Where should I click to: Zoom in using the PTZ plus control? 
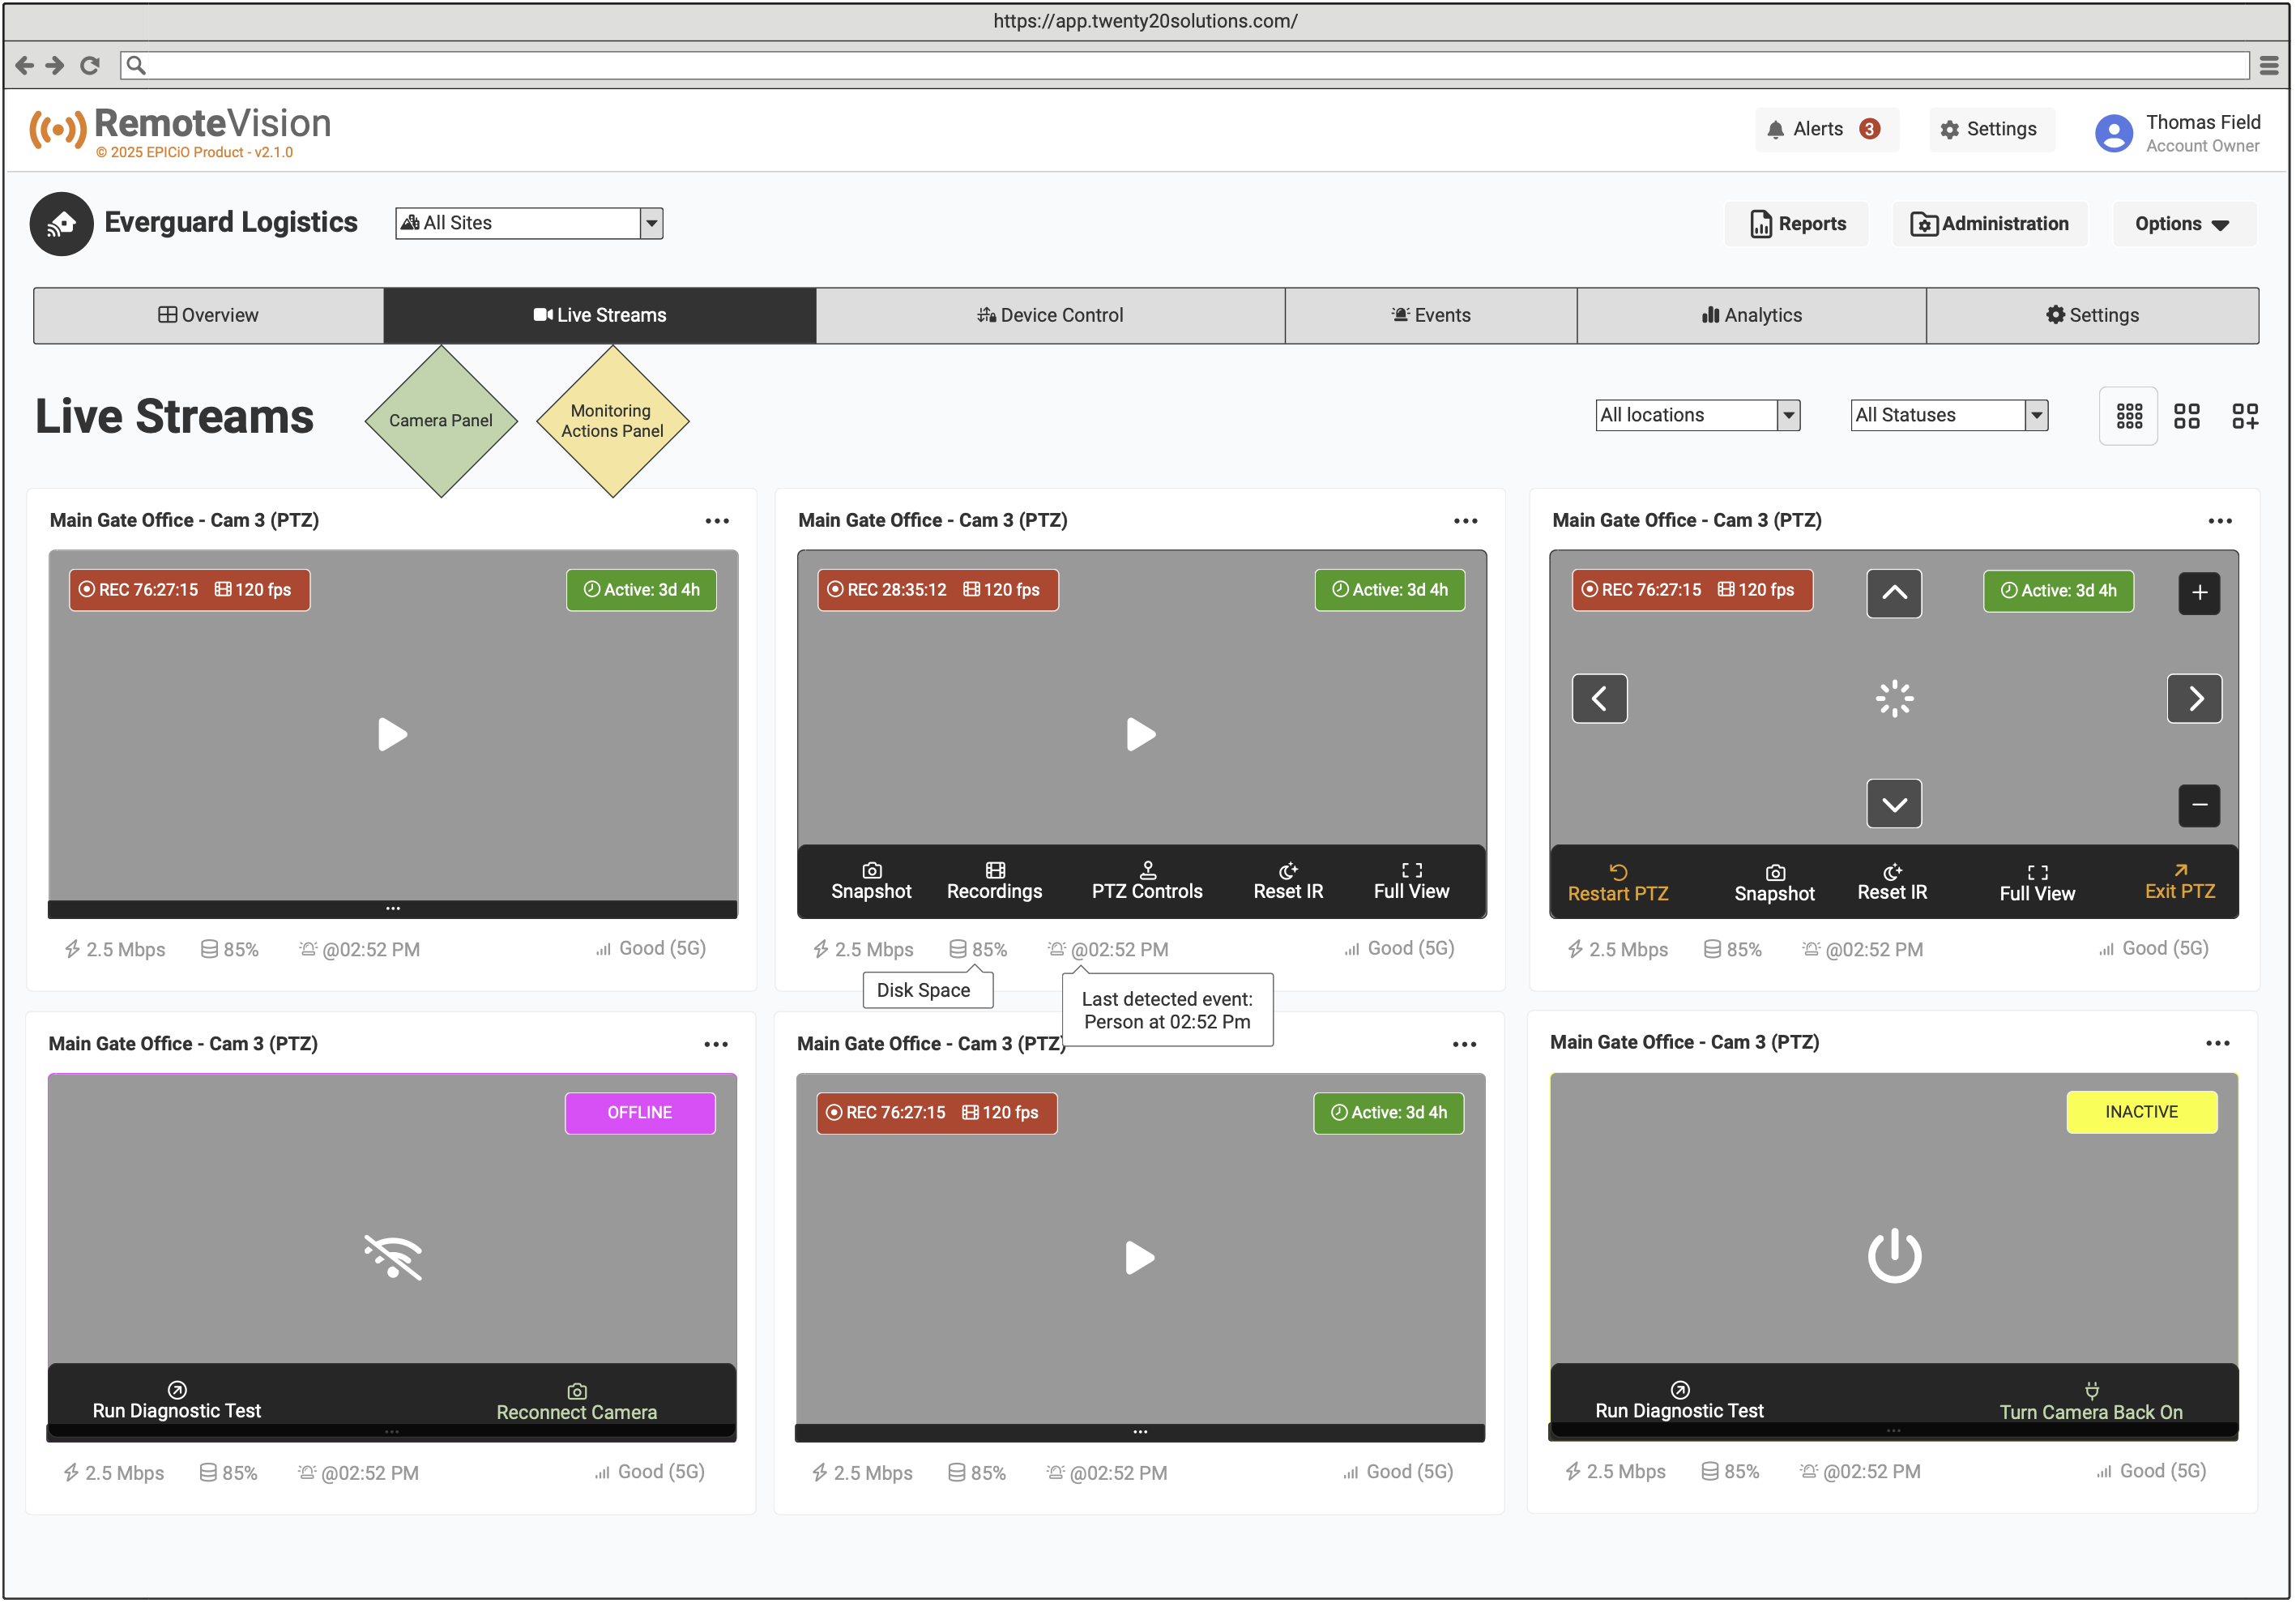pyautogui.click(x=2199, y=592)
